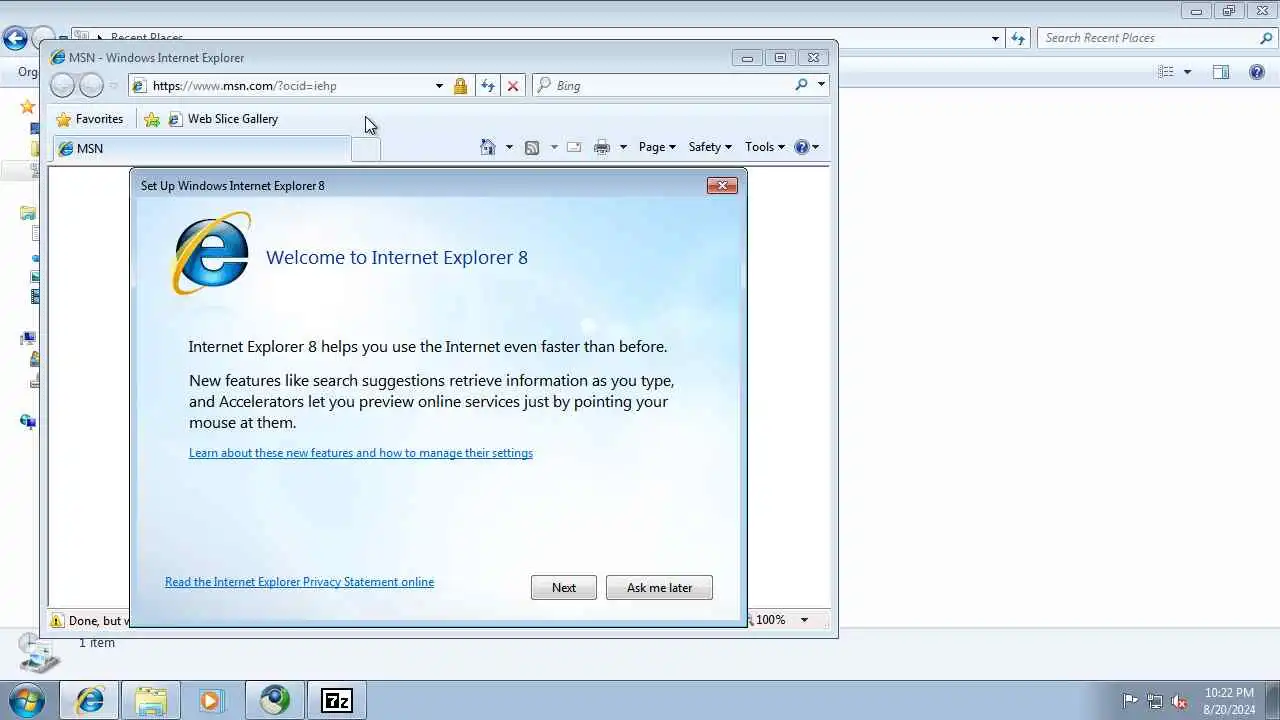The width and height of the screenshot is (1280, 720).
Task: Open the Tools menu
Action: tap(765, 147)
